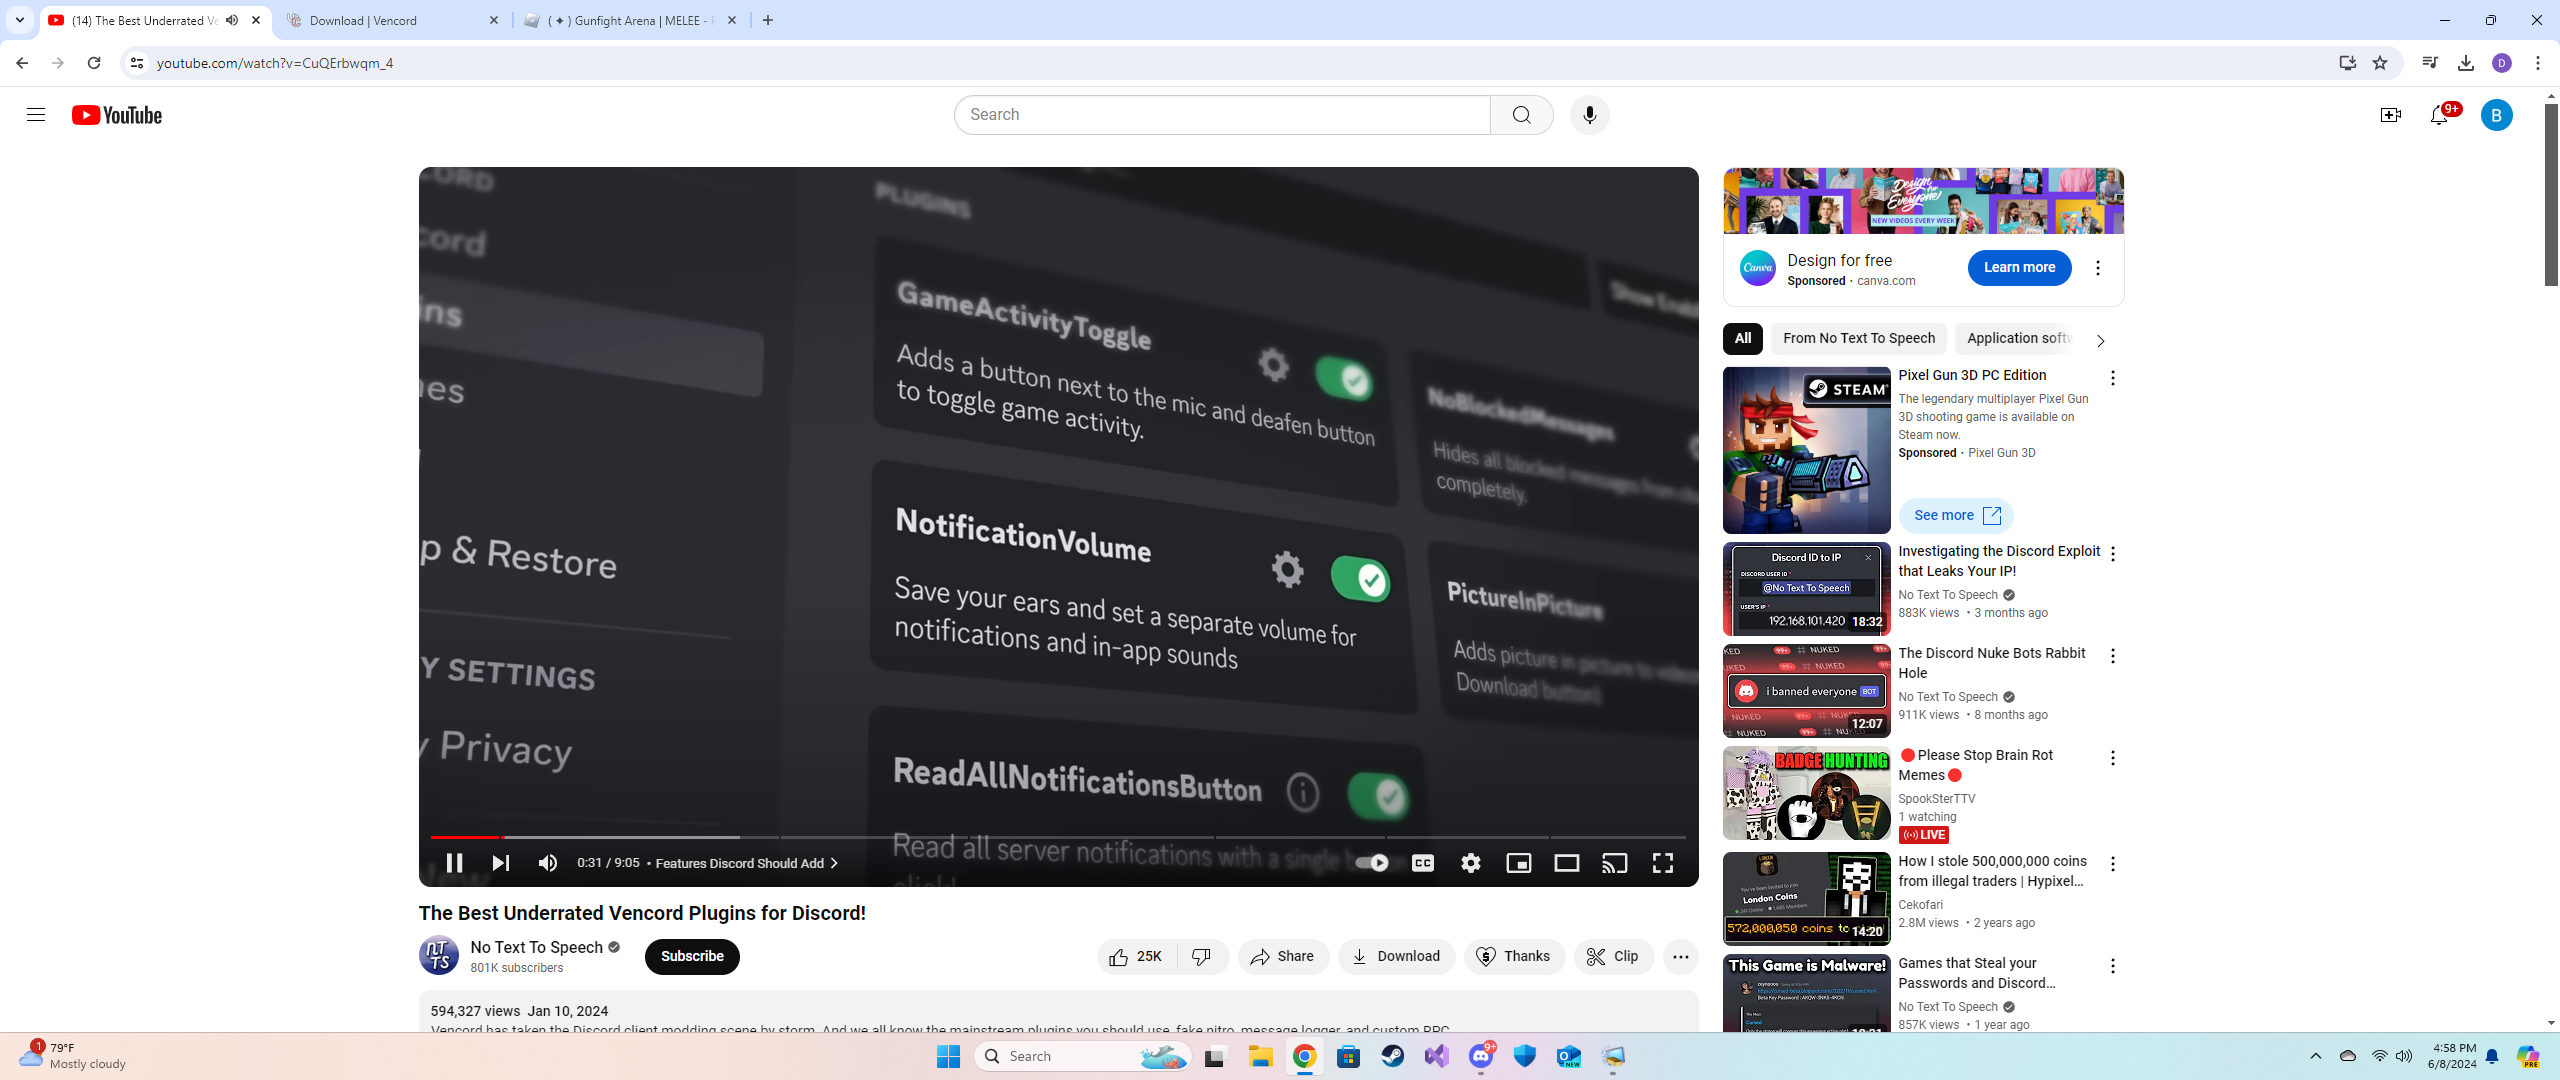Enable theater mode view
Screen dimensions: 2560x1080
[x=1566, y=863]
